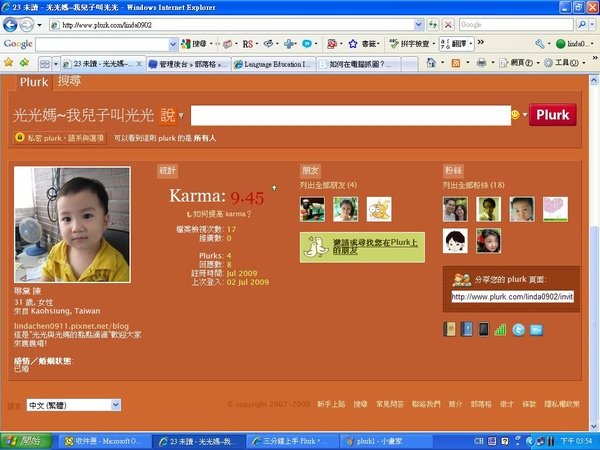Viewport: 600px width, 450px height.
Task: Click the share URL field with linda0902
Action: tap(512, 297)
